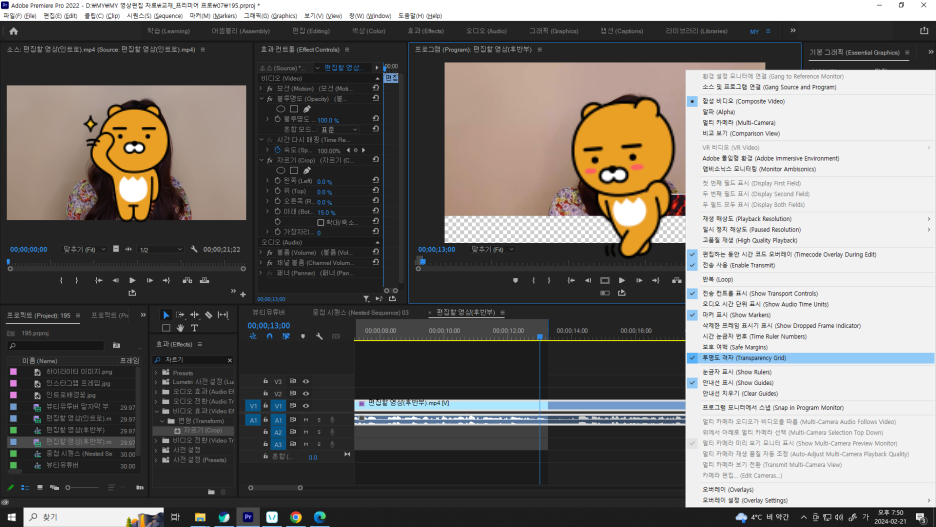Image resolution: width=936 pixels, height=527 pixels.
Task: Open Program monitor Fit zoom dropdown
Action: pyautogui.click(x=492, y=249)
